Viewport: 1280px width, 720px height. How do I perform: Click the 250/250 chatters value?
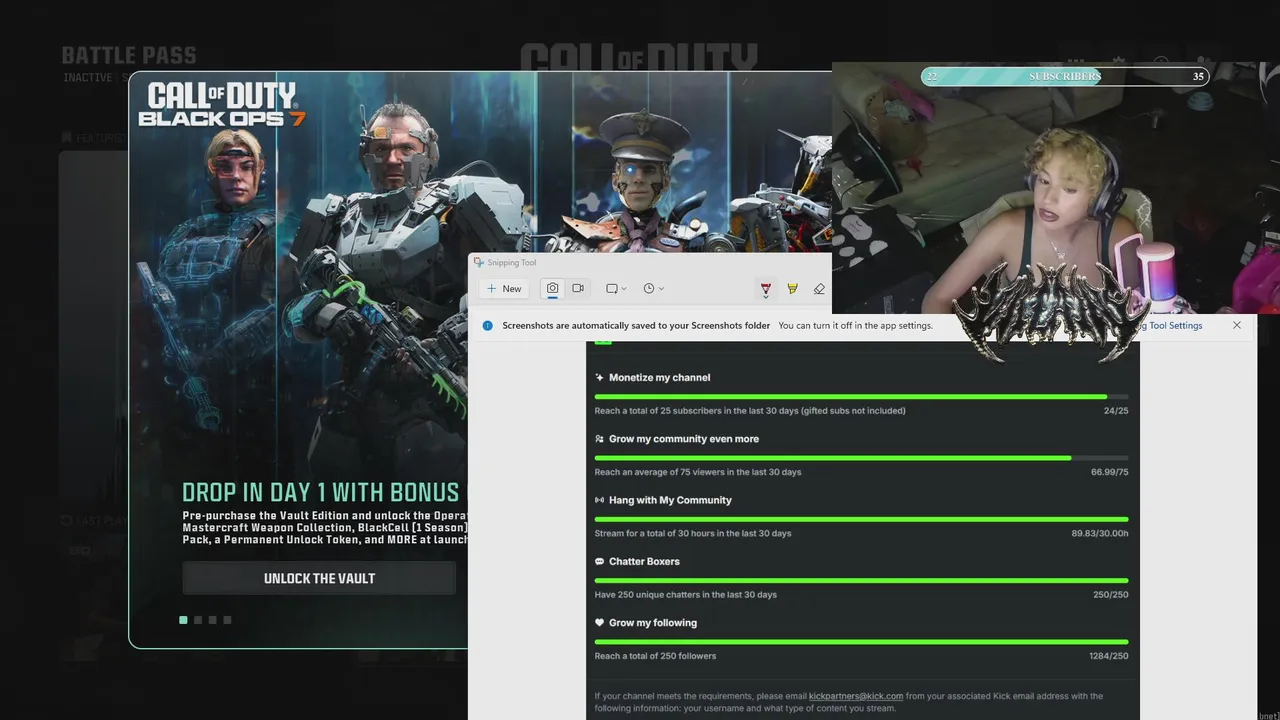pyautogui.click(x=1111, y=595)
